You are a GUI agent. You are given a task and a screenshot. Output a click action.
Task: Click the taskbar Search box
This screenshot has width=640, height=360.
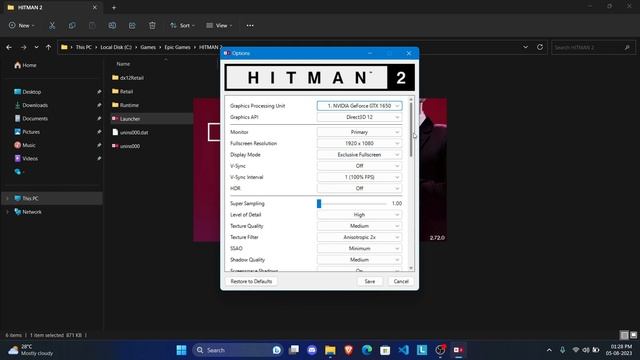point(238,350)
